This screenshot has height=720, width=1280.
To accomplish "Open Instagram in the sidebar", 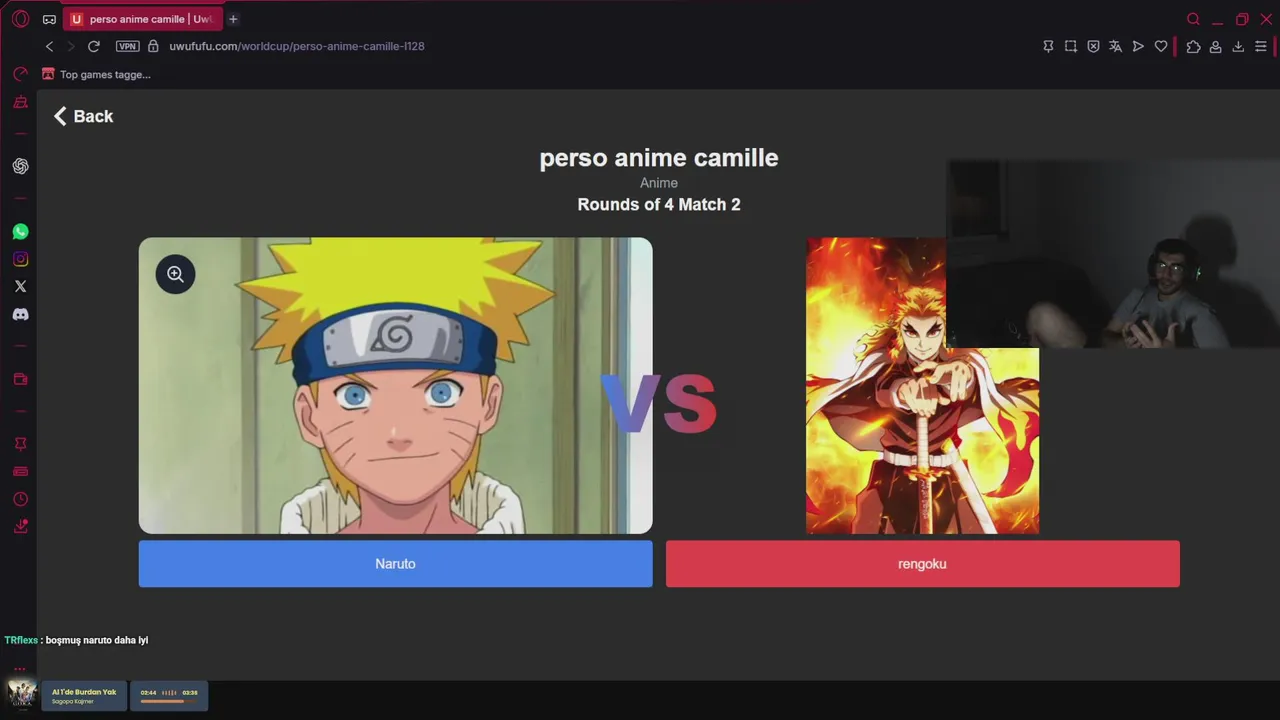I will [20, 259].
